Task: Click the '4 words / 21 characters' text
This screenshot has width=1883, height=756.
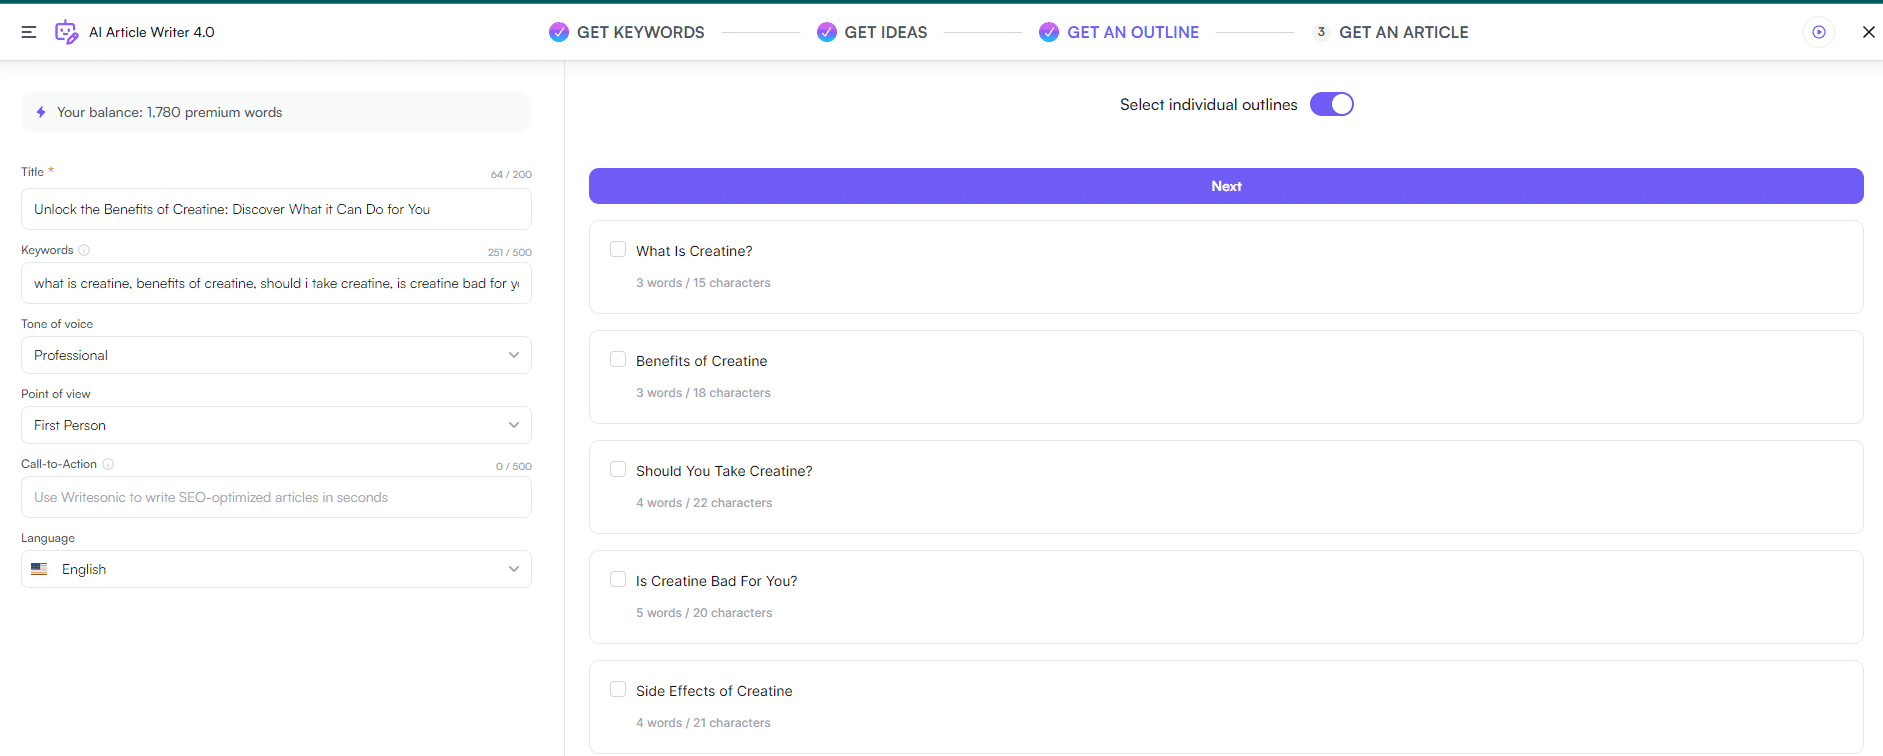Action: [703, 723]
